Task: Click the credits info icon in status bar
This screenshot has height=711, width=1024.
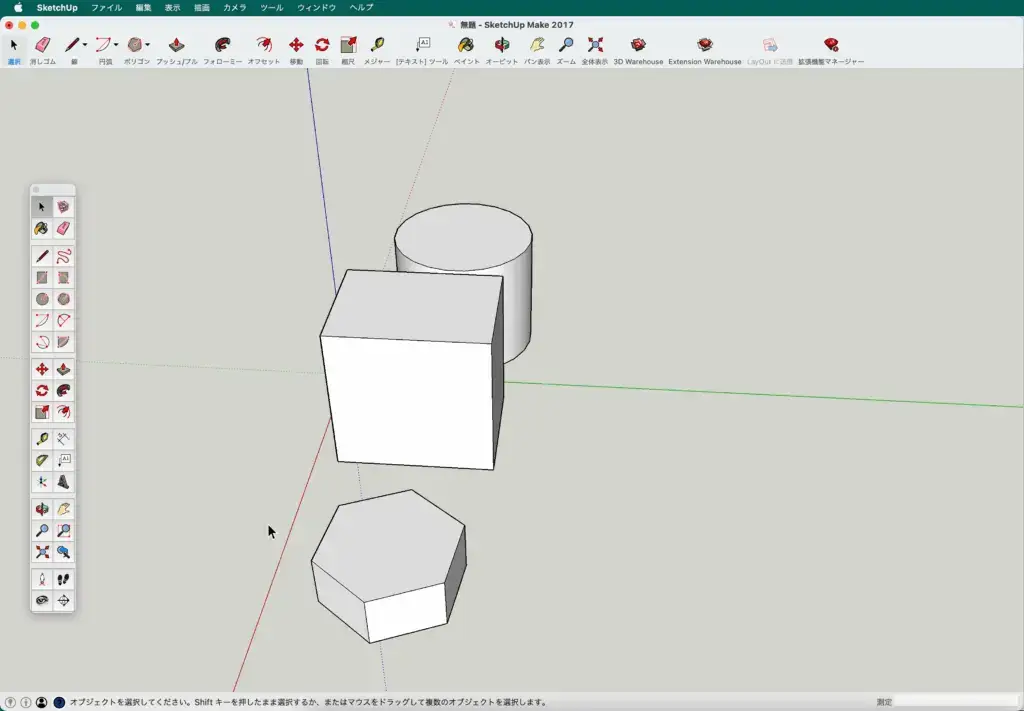Action: pos(26,703)
